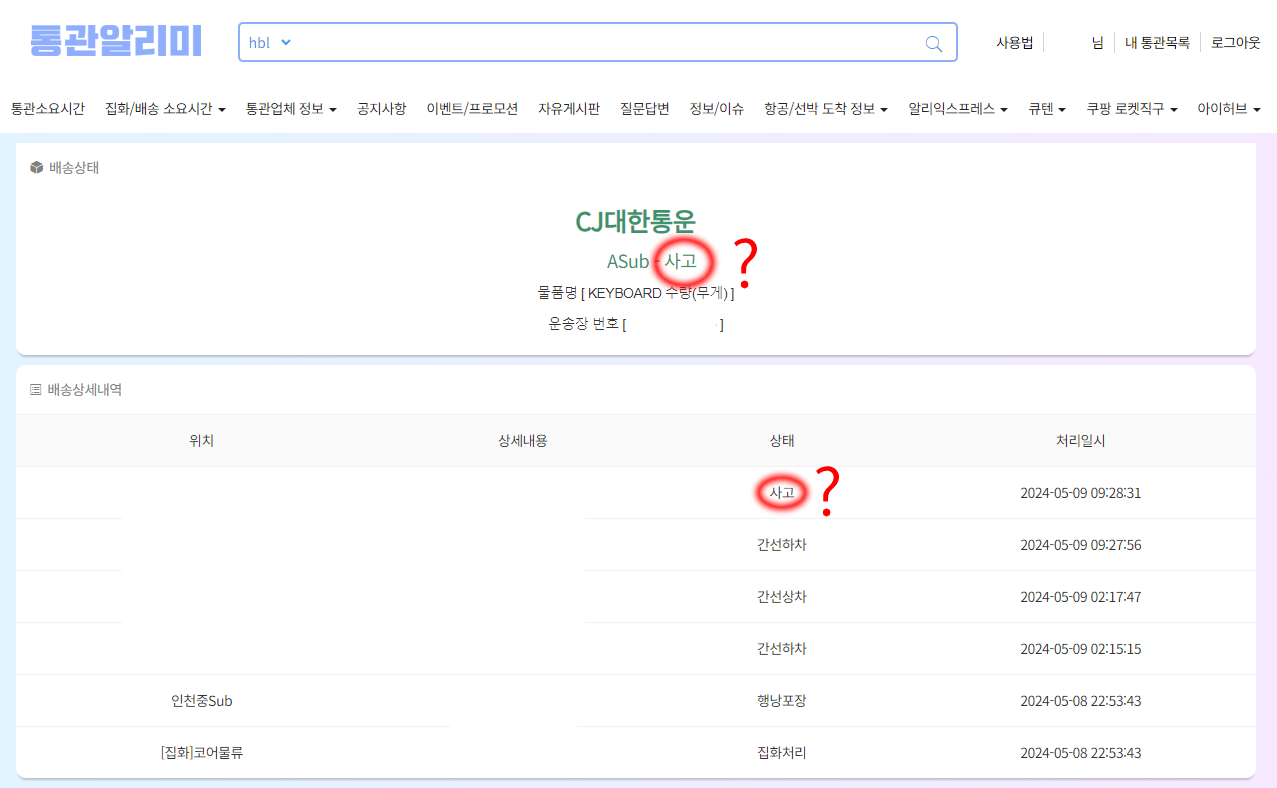
Task: Click 집화처리 row timestamp 2024-05-08 22:53:43
Action: 1080,753
